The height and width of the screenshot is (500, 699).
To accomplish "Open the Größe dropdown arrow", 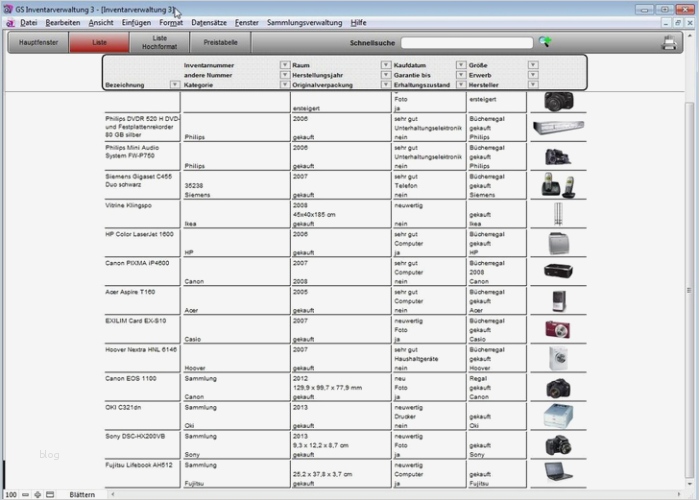I will (533, 65).
